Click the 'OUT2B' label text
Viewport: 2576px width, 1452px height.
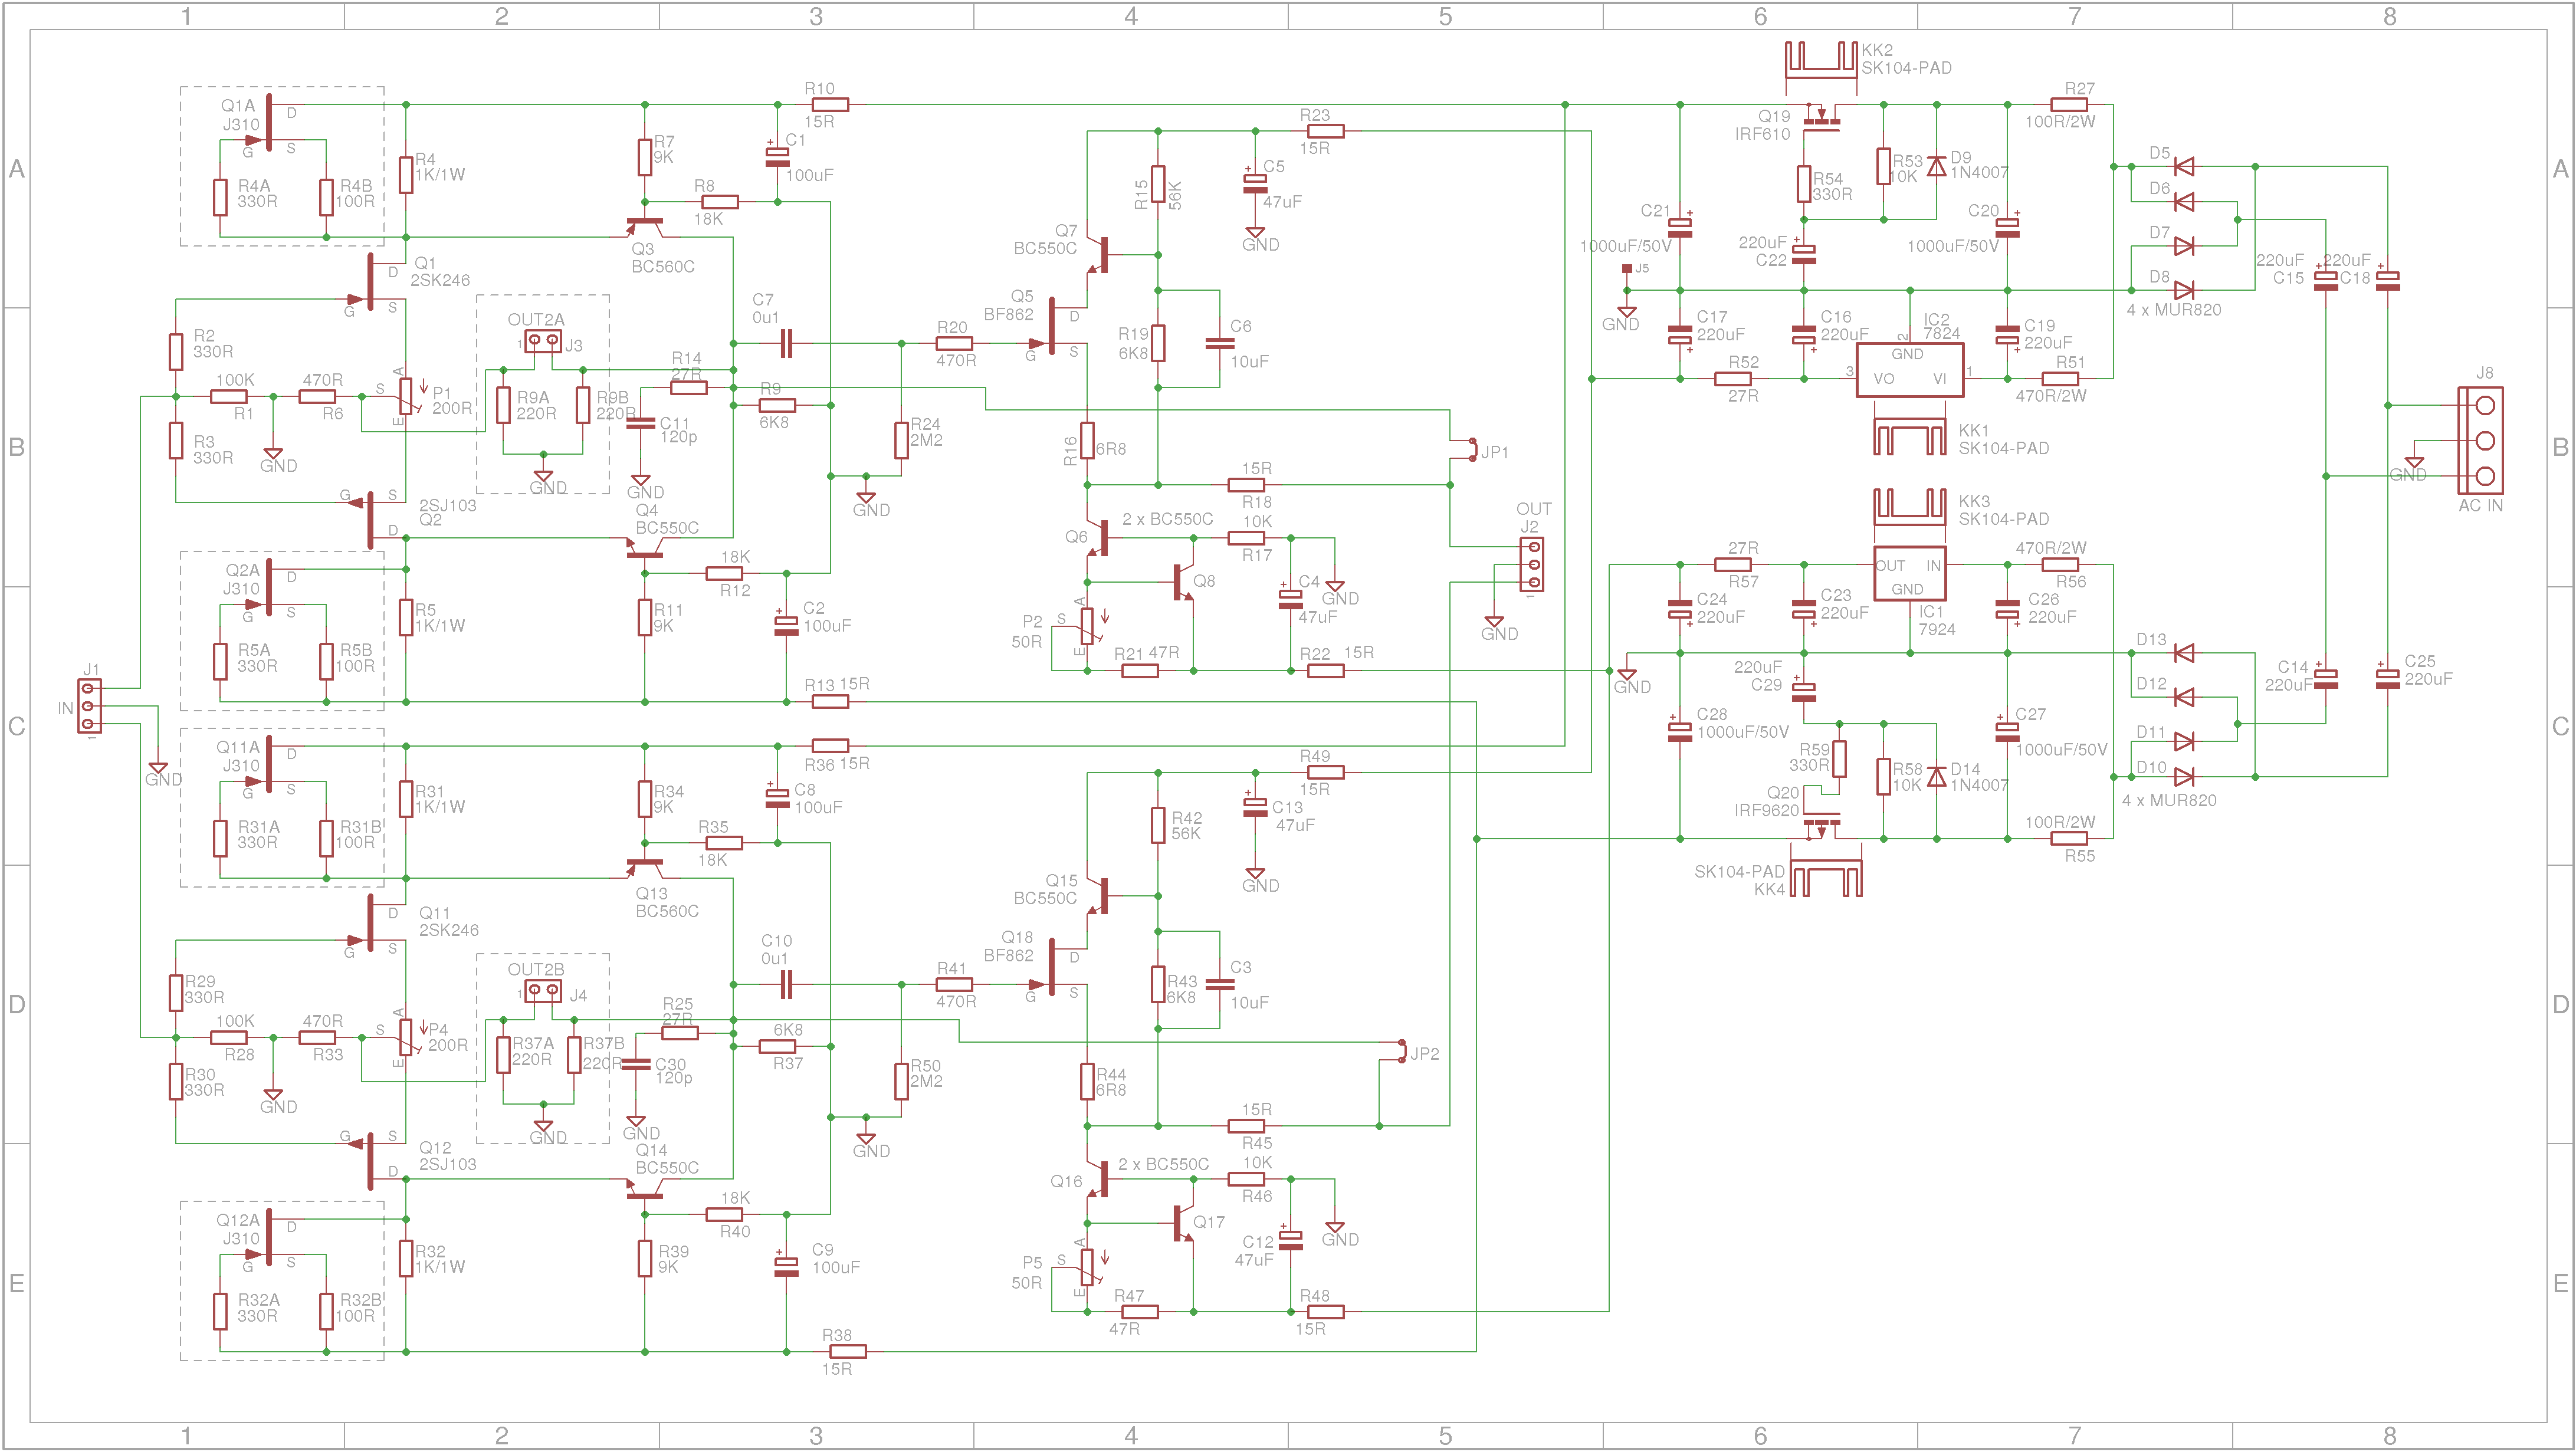click(x=536, y=969)
